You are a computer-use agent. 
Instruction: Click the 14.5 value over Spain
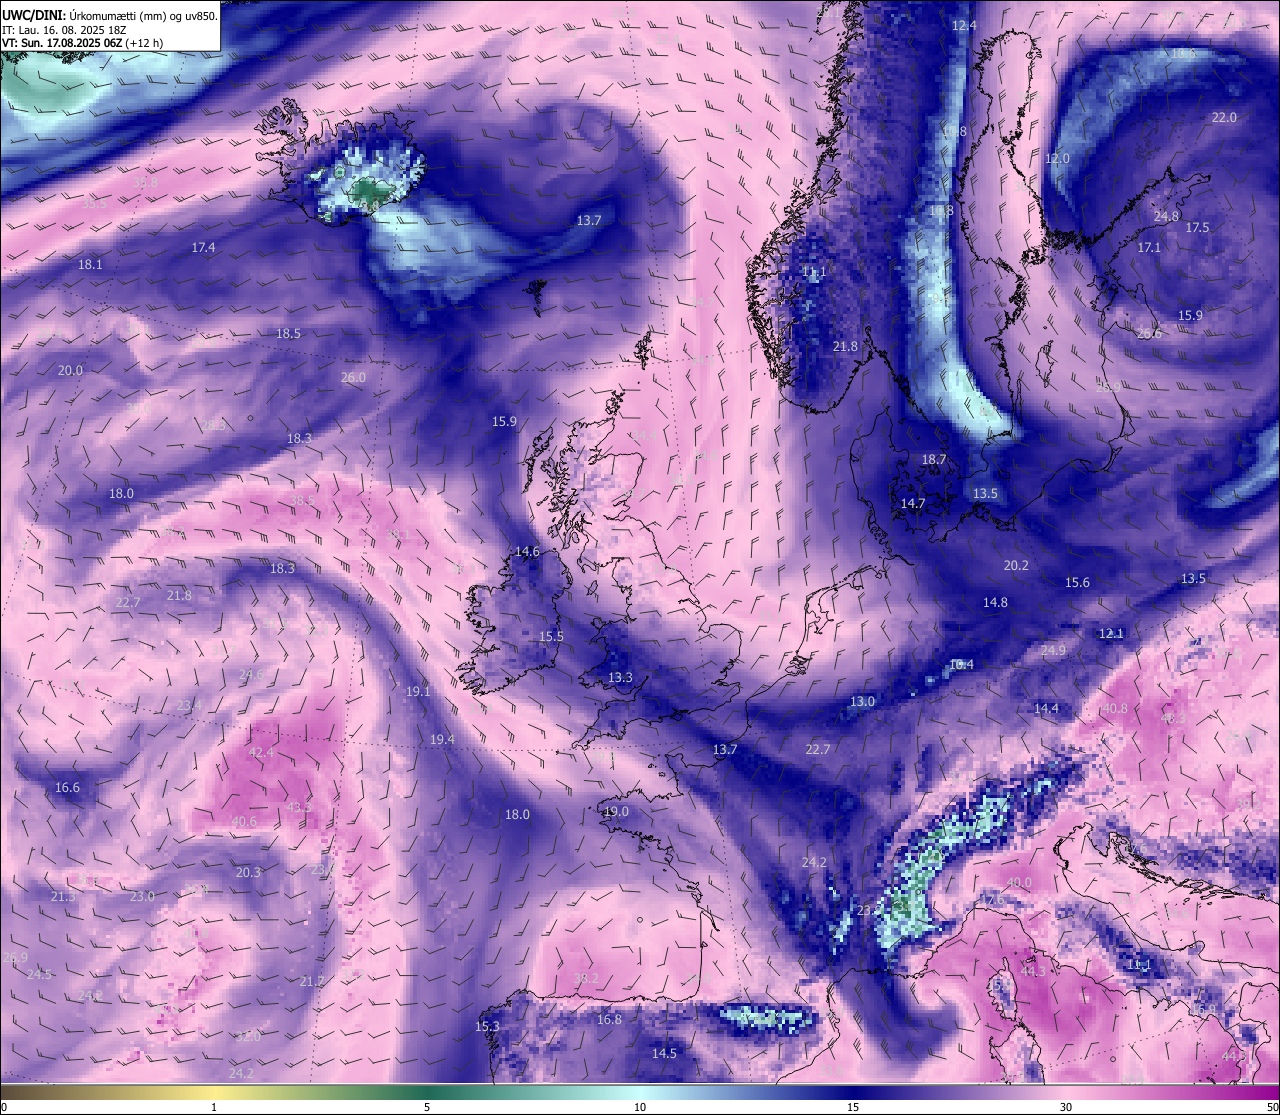(664, 1053)
